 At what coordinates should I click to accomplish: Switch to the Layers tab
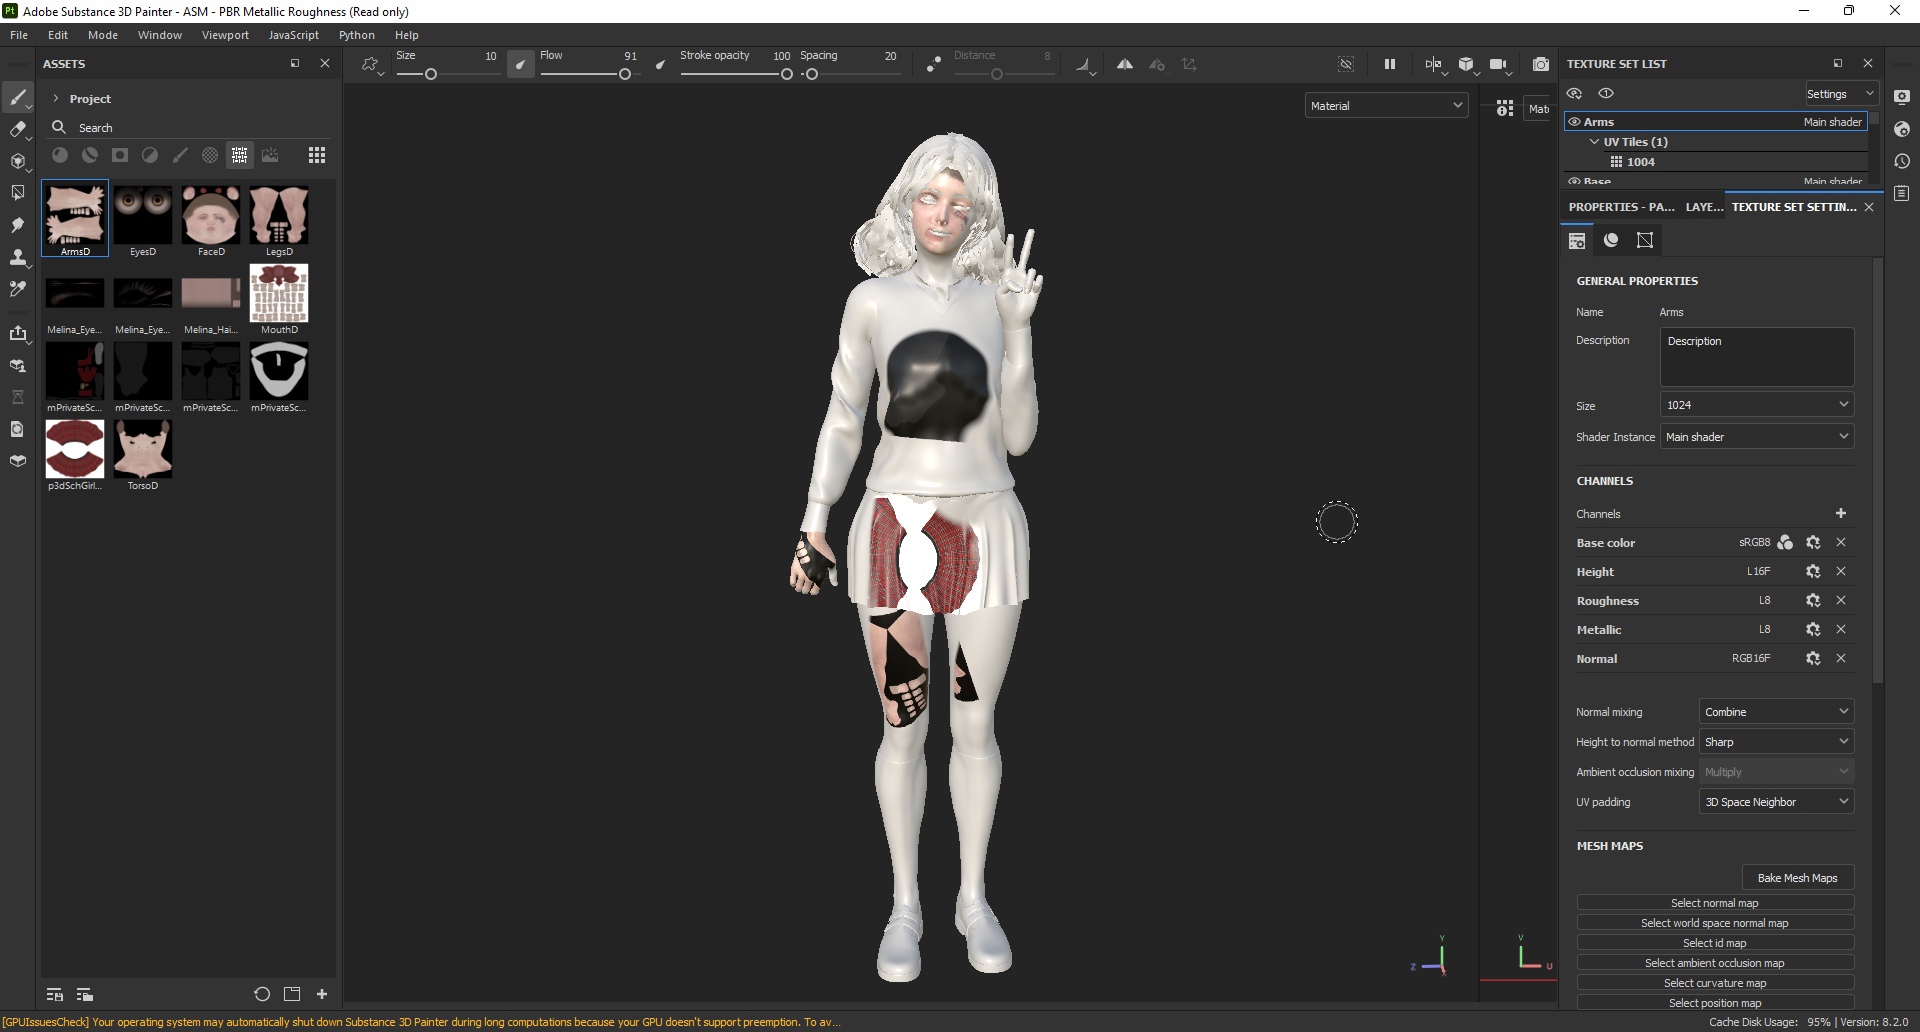[x=1704, y=207]
